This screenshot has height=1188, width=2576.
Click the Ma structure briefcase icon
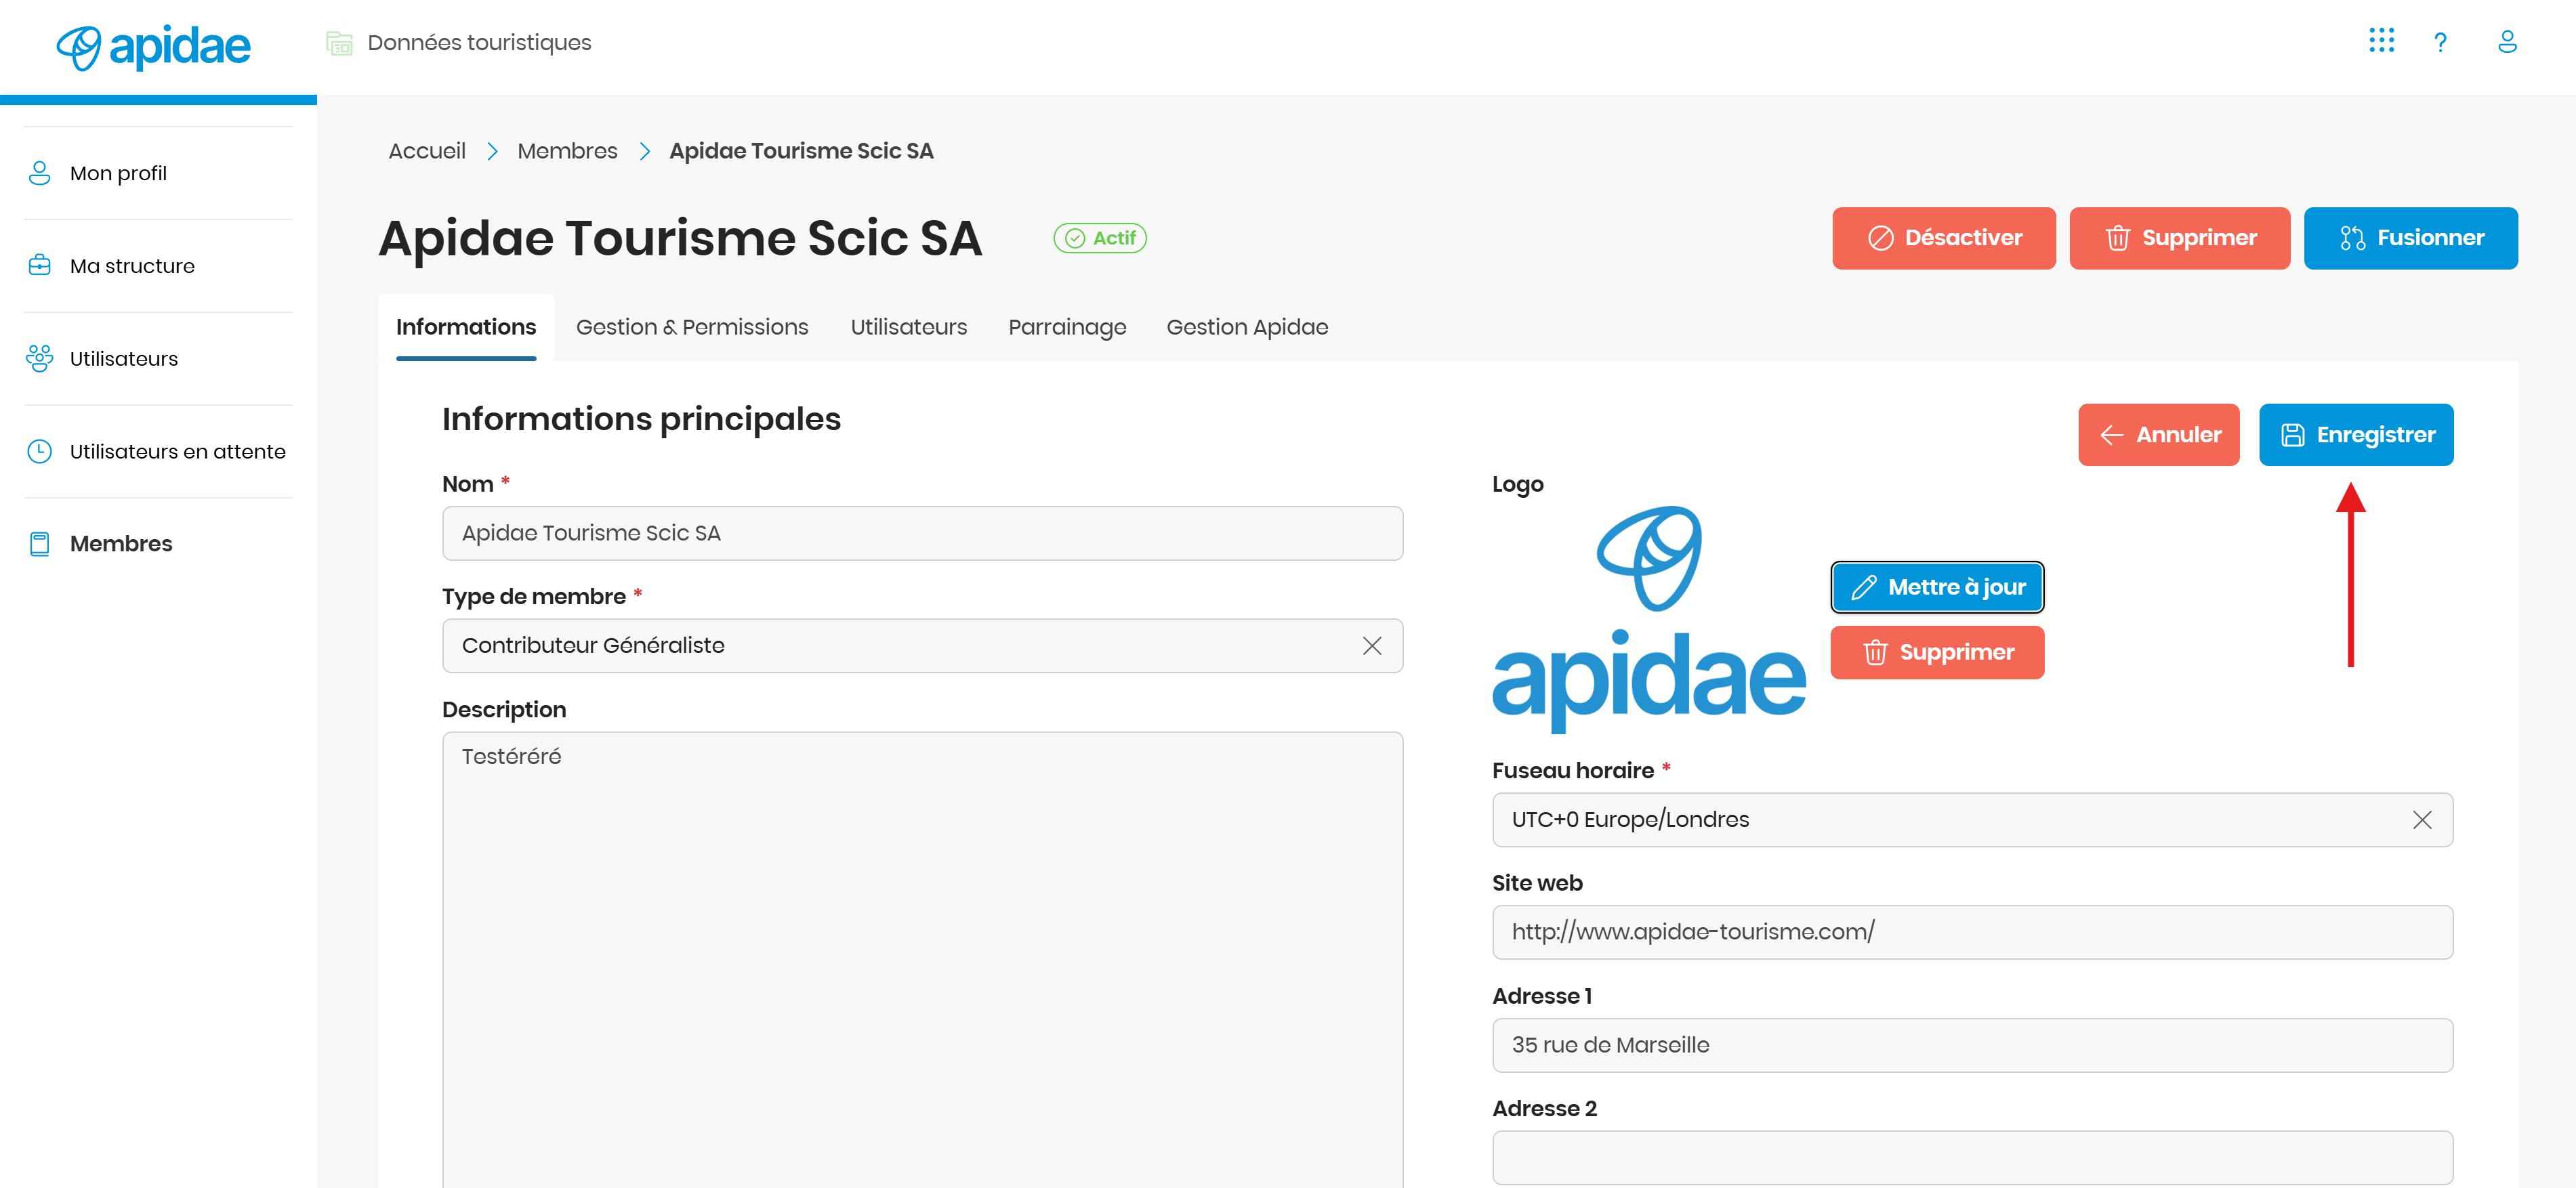[39, 265]
